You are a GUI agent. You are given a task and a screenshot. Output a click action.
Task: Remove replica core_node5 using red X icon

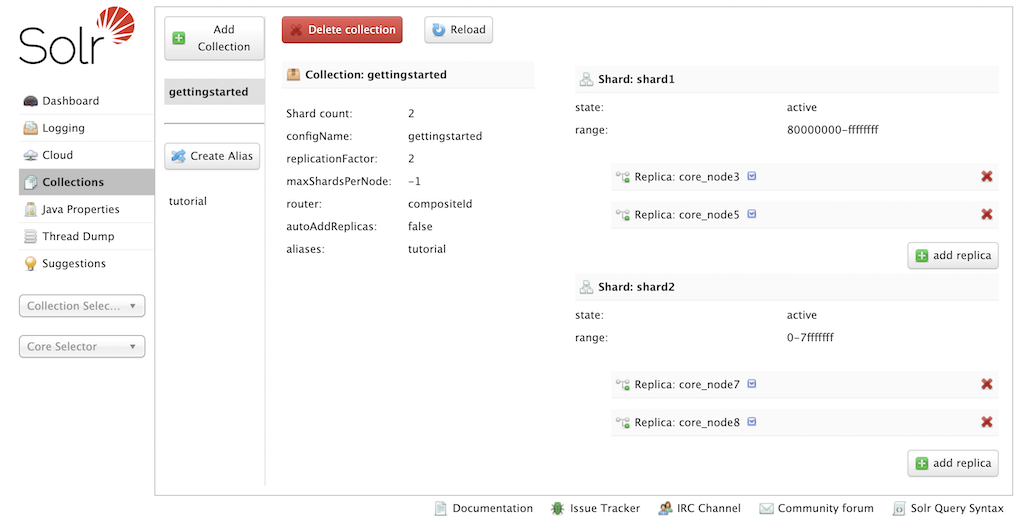point(986,214)
